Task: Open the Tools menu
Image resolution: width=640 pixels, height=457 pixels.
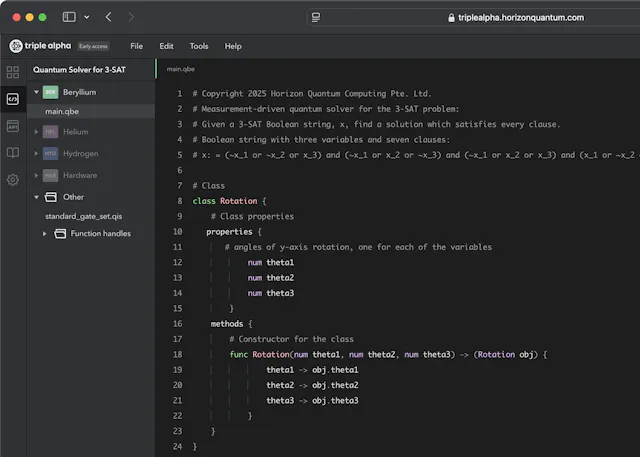Action: tap(199, 46)
